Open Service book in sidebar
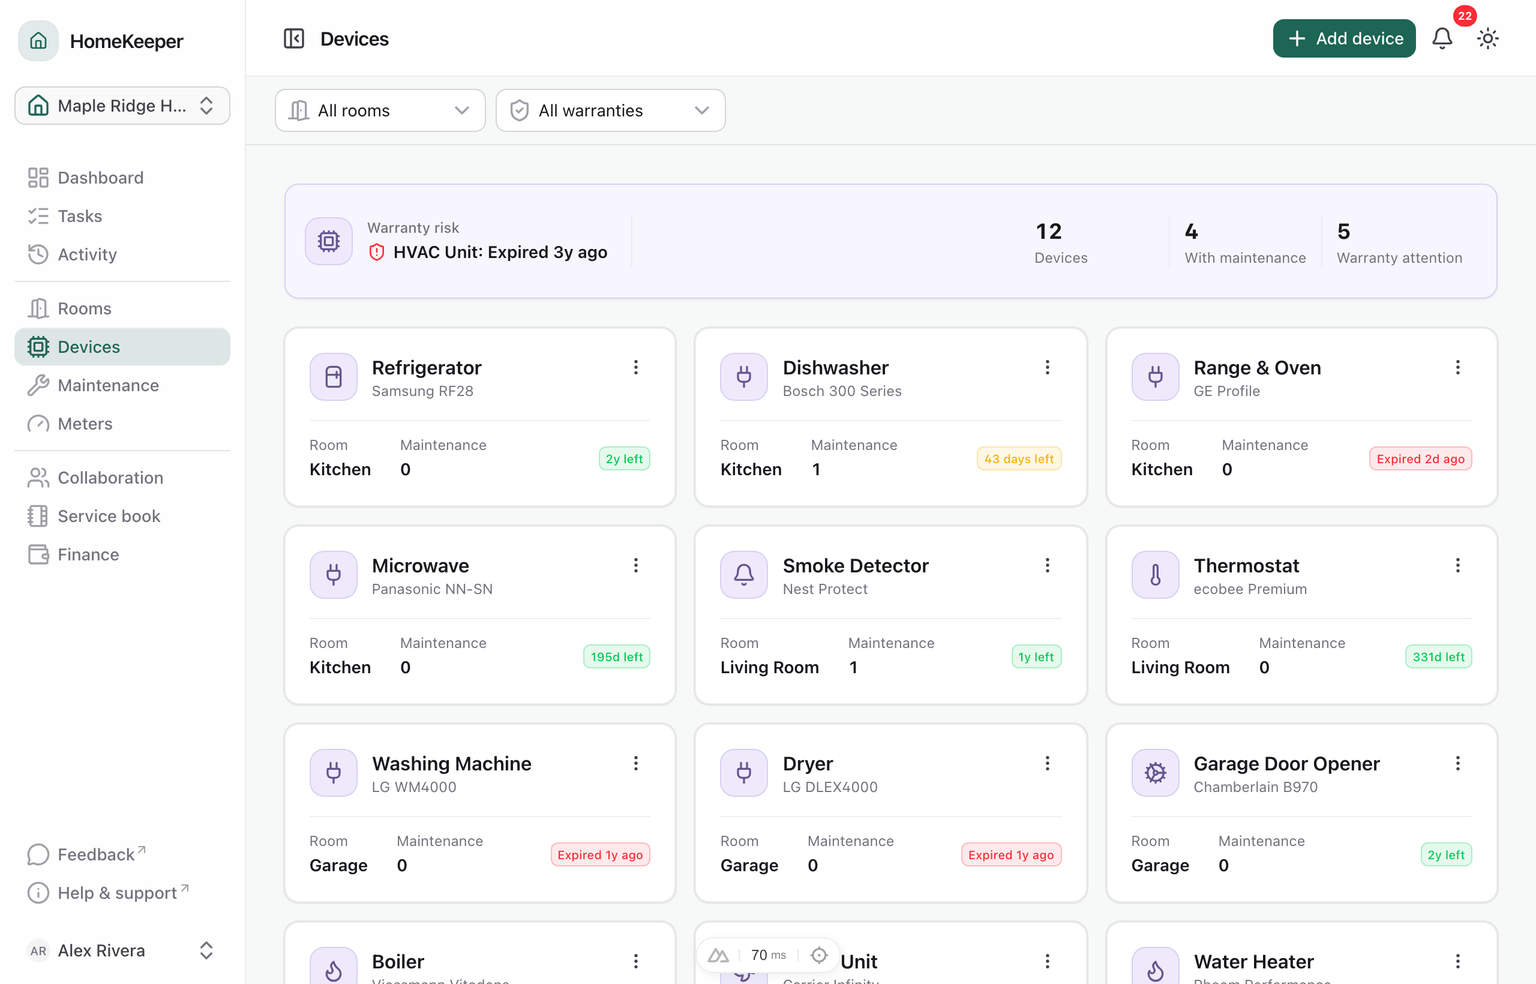 (122, 516)
